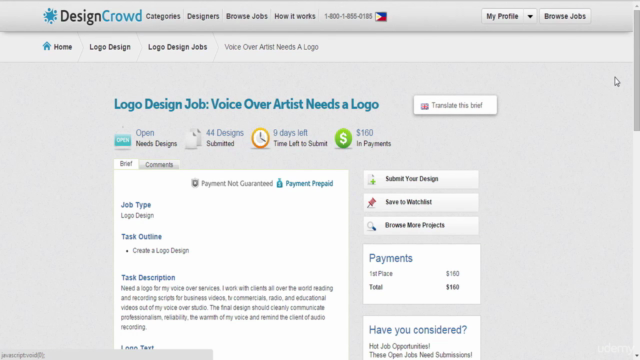
Task: Click the Have you considered? heading
Action: coord(418,330)
